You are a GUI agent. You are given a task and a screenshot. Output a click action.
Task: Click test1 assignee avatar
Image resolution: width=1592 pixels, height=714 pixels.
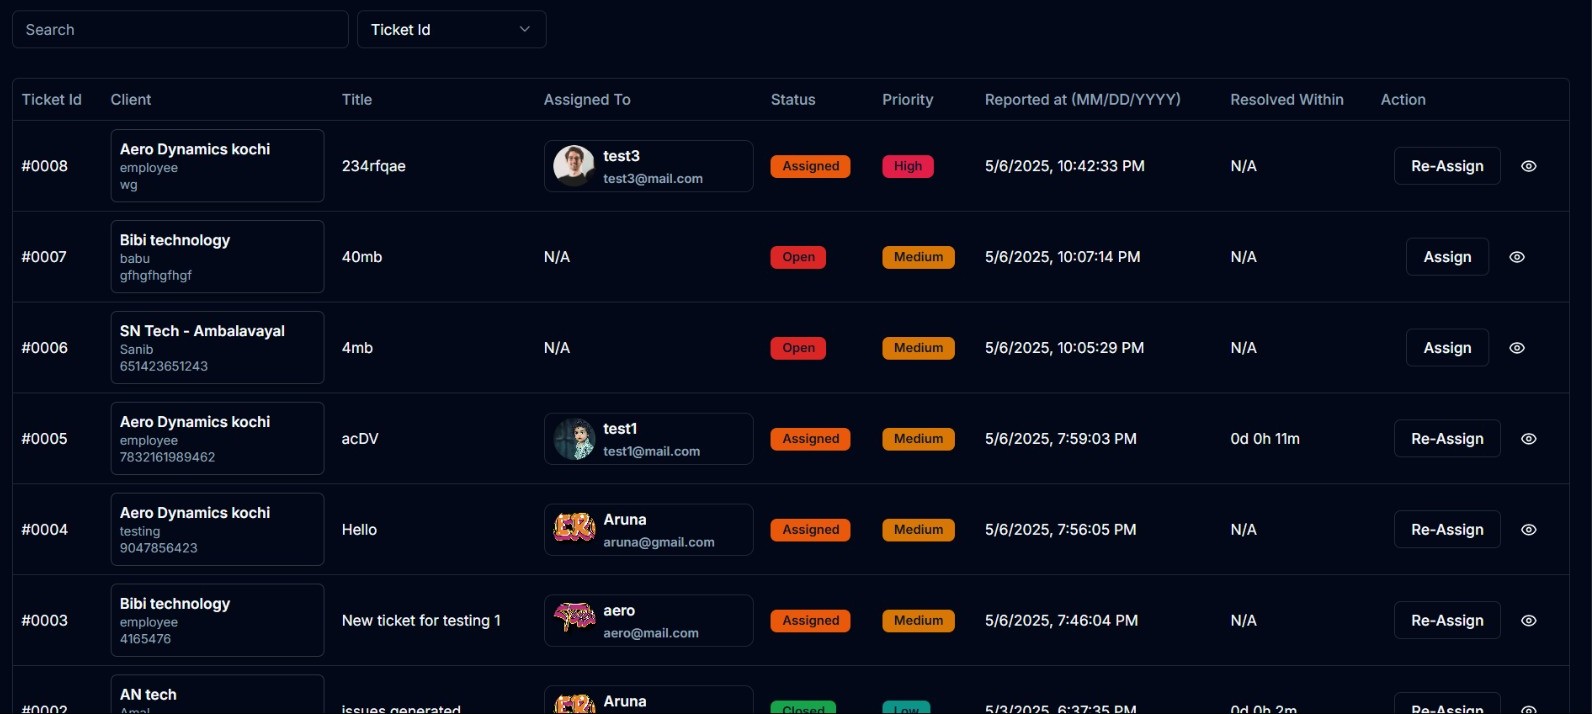coord(574,439)
